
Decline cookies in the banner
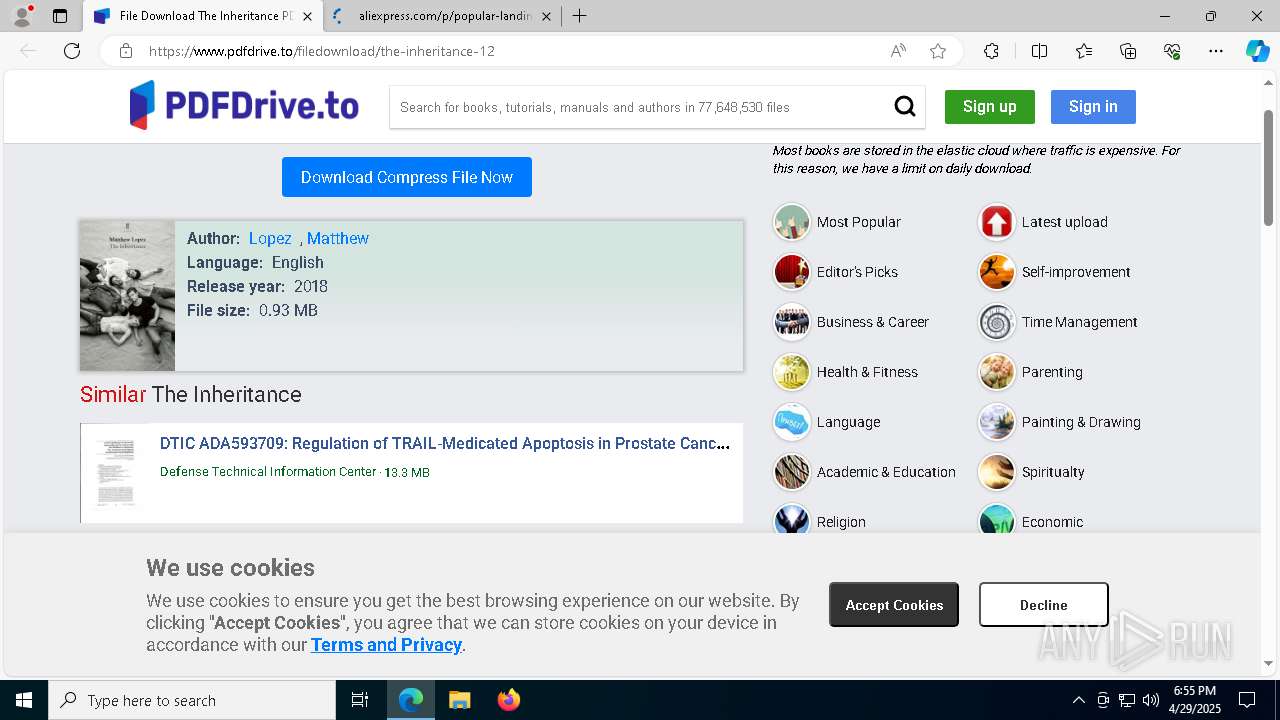pyautogui.click(x=1044, y=605)
